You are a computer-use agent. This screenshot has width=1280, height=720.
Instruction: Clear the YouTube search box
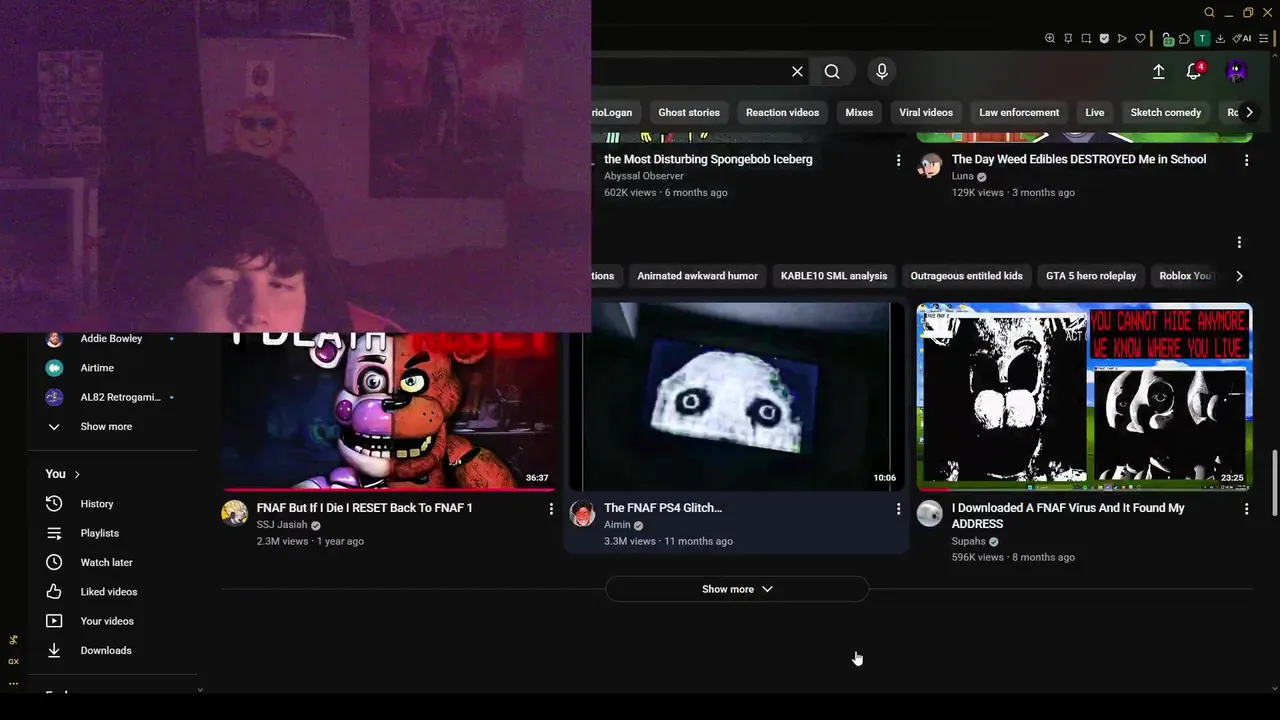[797, 72]
